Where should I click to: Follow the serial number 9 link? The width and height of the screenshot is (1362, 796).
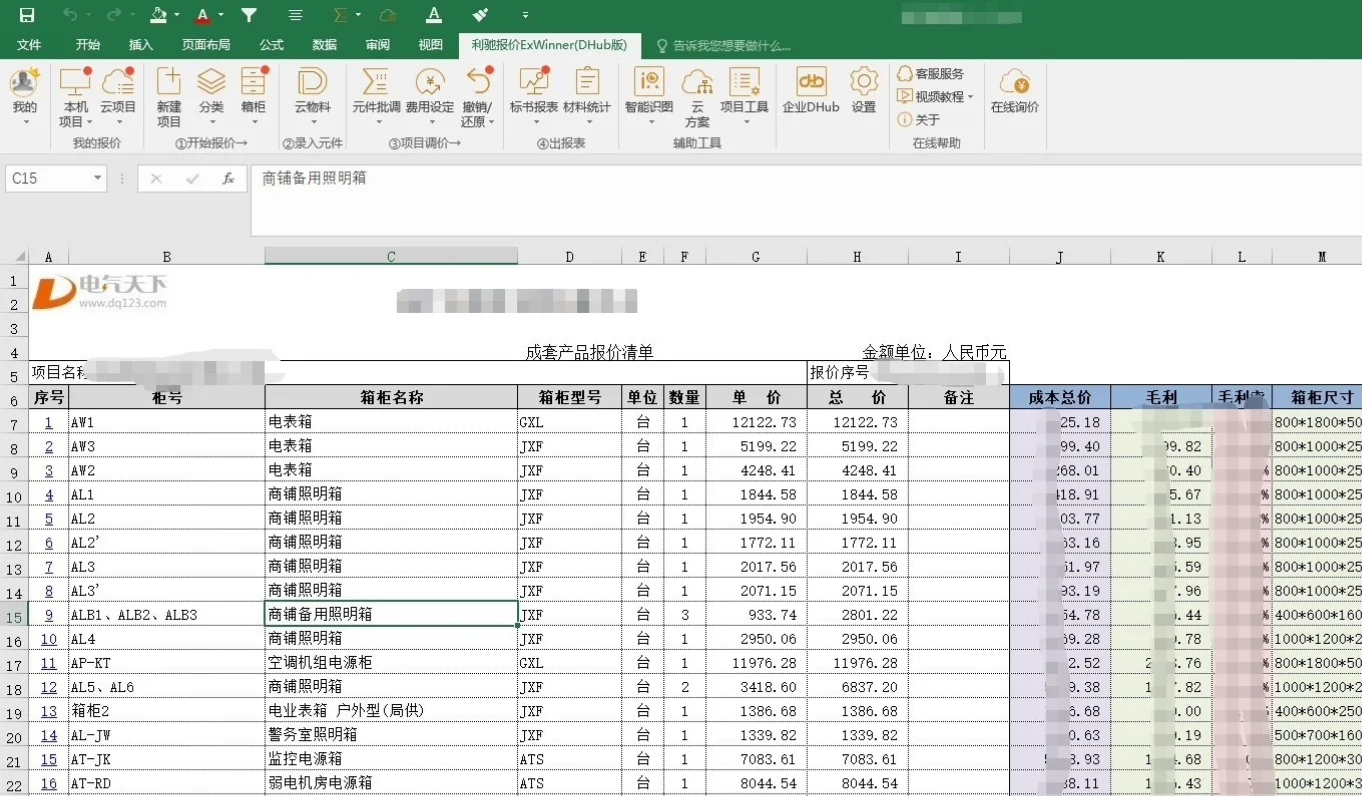[x=49, y=615]
